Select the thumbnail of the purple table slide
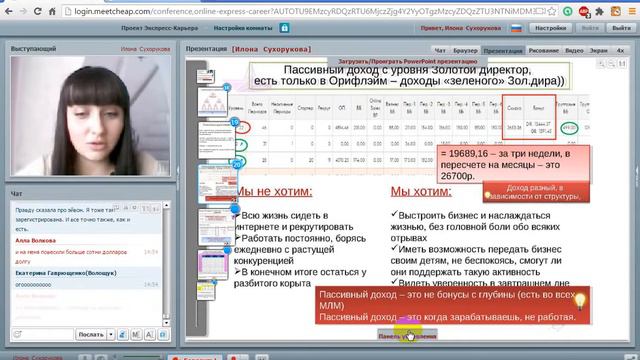640x360 pixels. pyautogui.click(x=212, y=265)
